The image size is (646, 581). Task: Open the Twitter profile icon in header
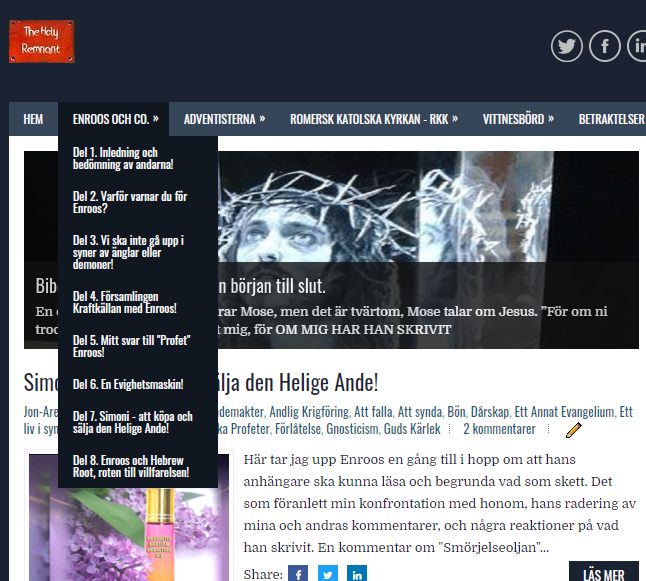coord(566,46)
